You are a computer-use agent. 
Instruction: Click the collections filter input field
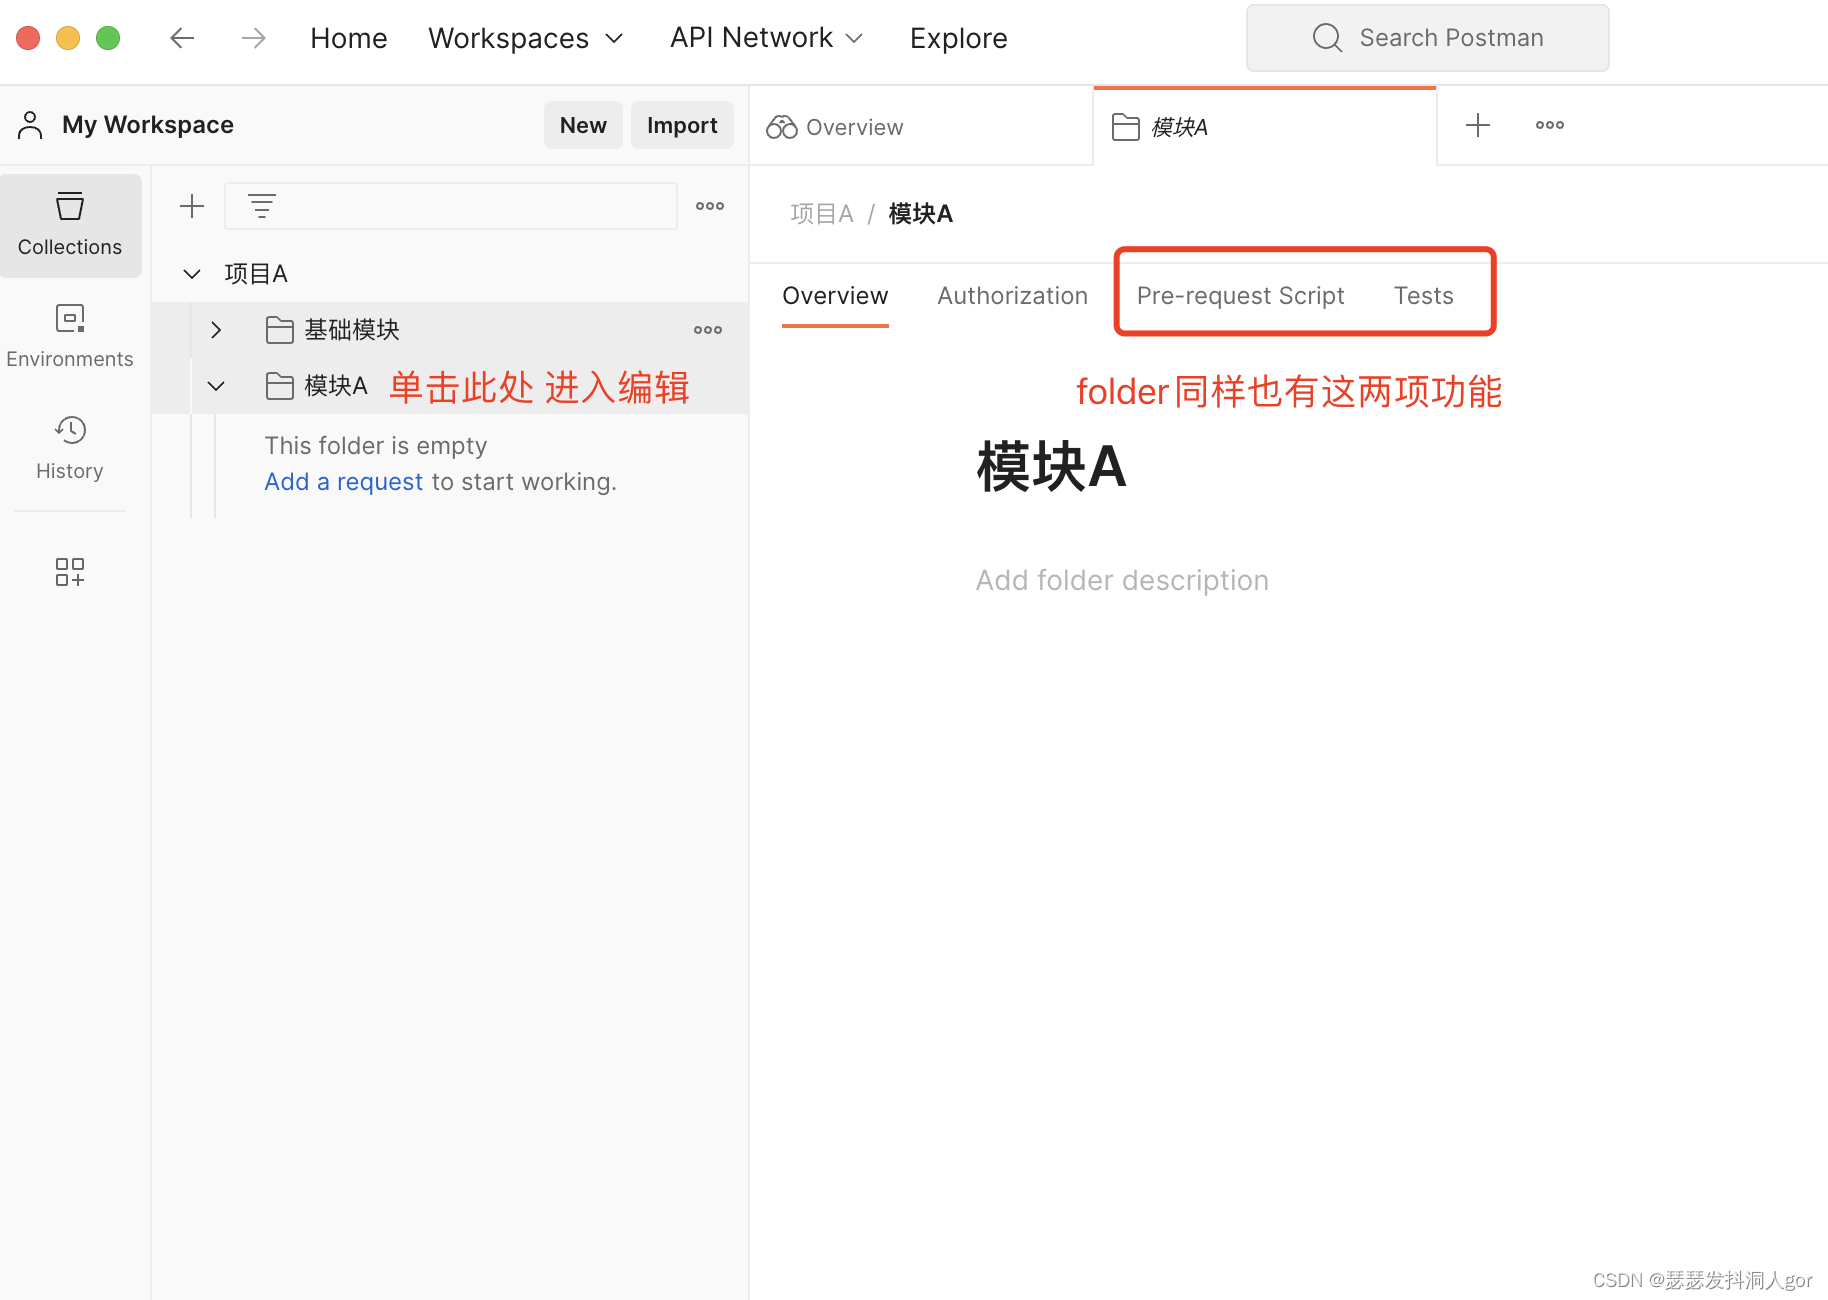(x=451, y=206)
